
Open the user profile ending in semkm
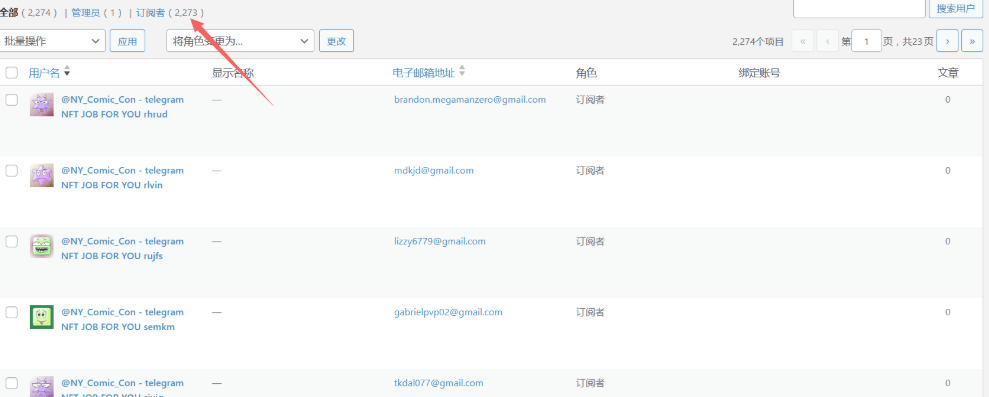pyautogui.click(x=122, y=319)
